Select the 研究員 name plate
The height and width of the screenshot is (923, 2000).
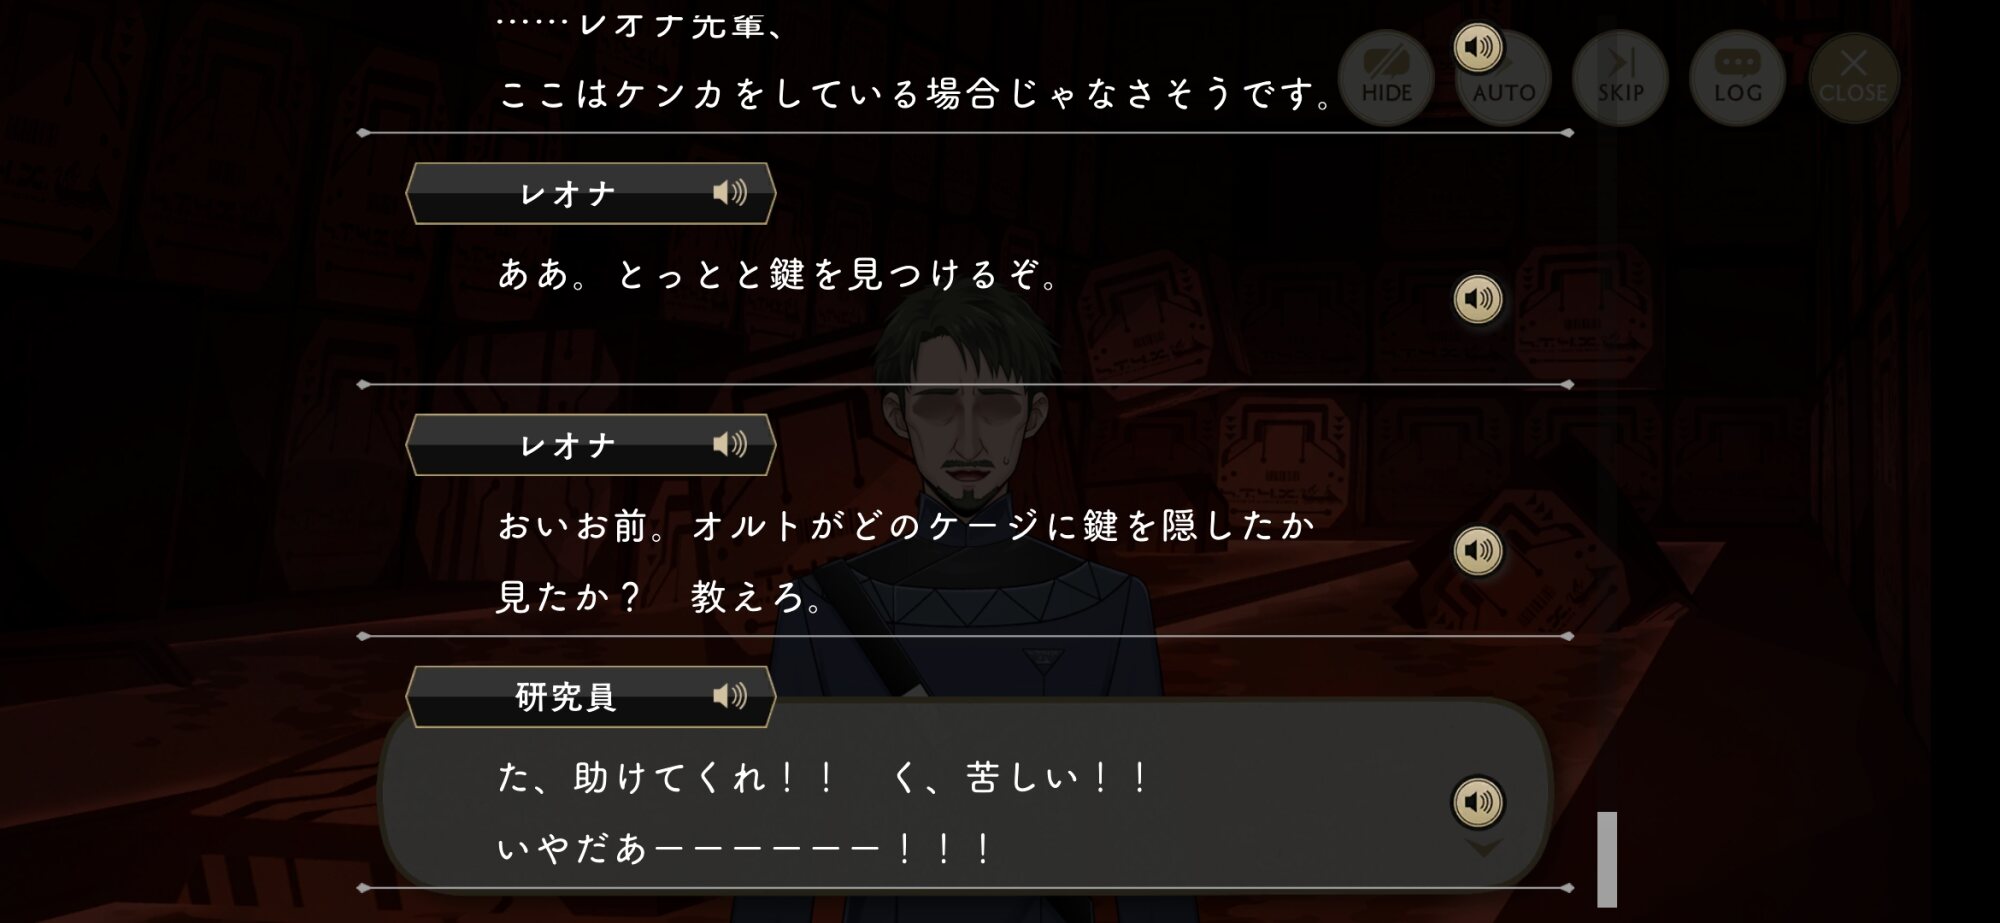pyautogui.click(x=591, y=697)
